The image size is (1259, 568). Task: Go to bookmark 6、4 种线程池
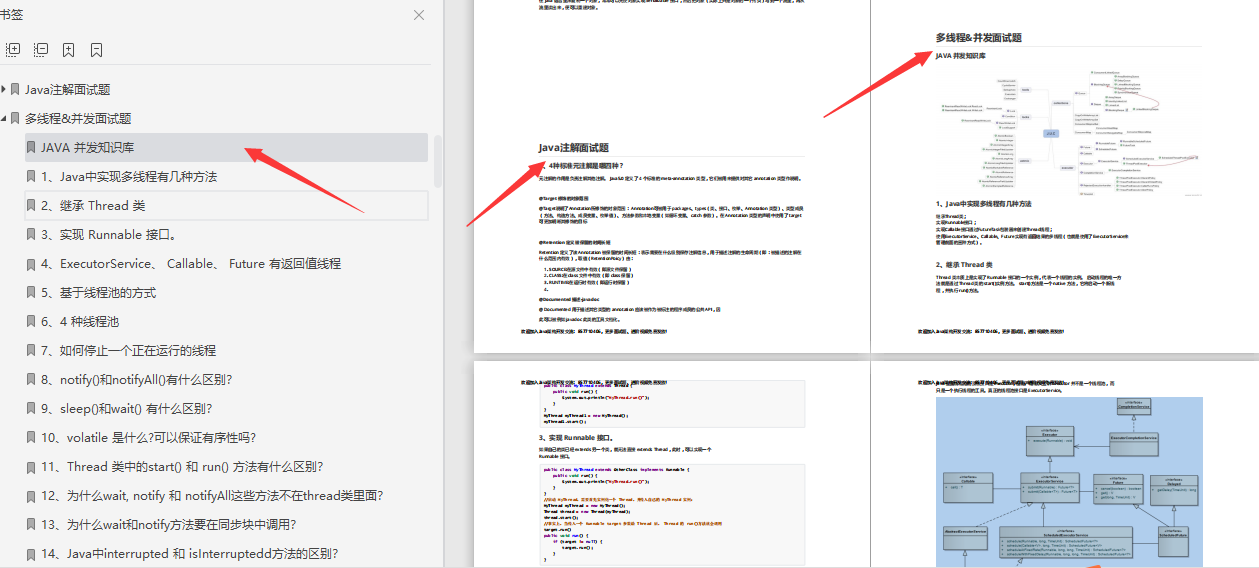point(80,321)
